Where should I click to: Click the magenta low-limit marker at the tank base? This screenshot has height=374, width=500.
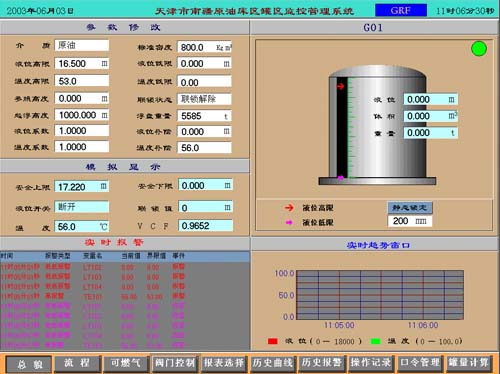point(340,178)
